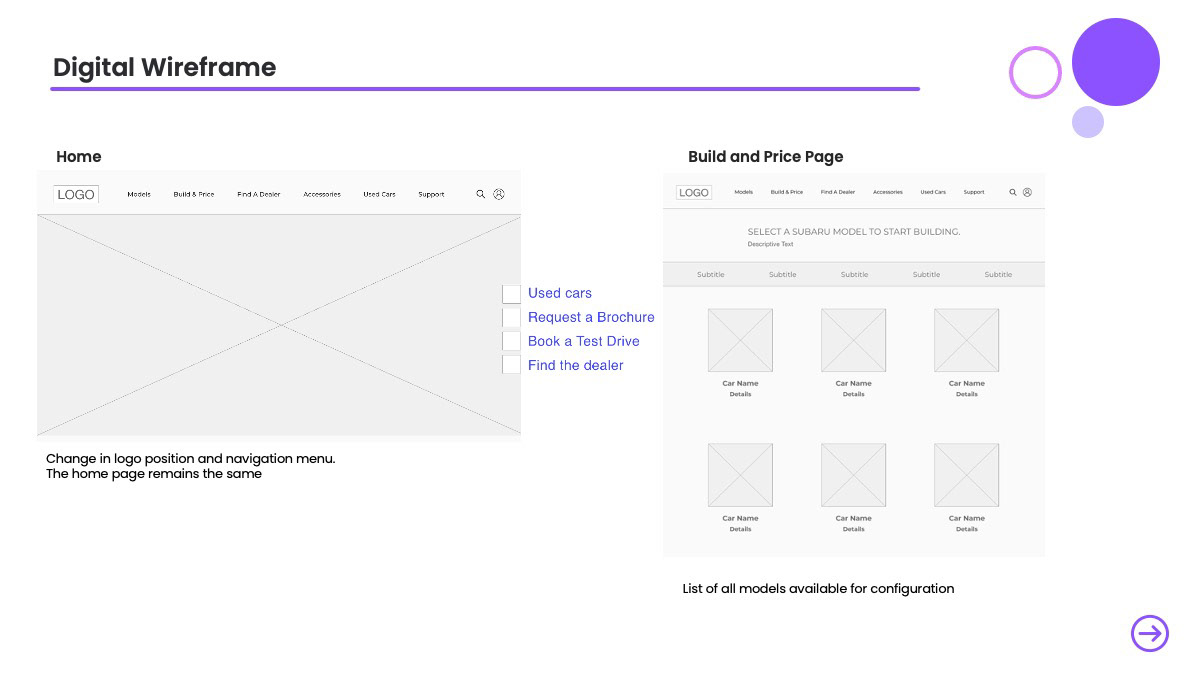This screenshot has height=675, width=1200.
Task: Check the box next to Used cars
Action: pos(511,293)
